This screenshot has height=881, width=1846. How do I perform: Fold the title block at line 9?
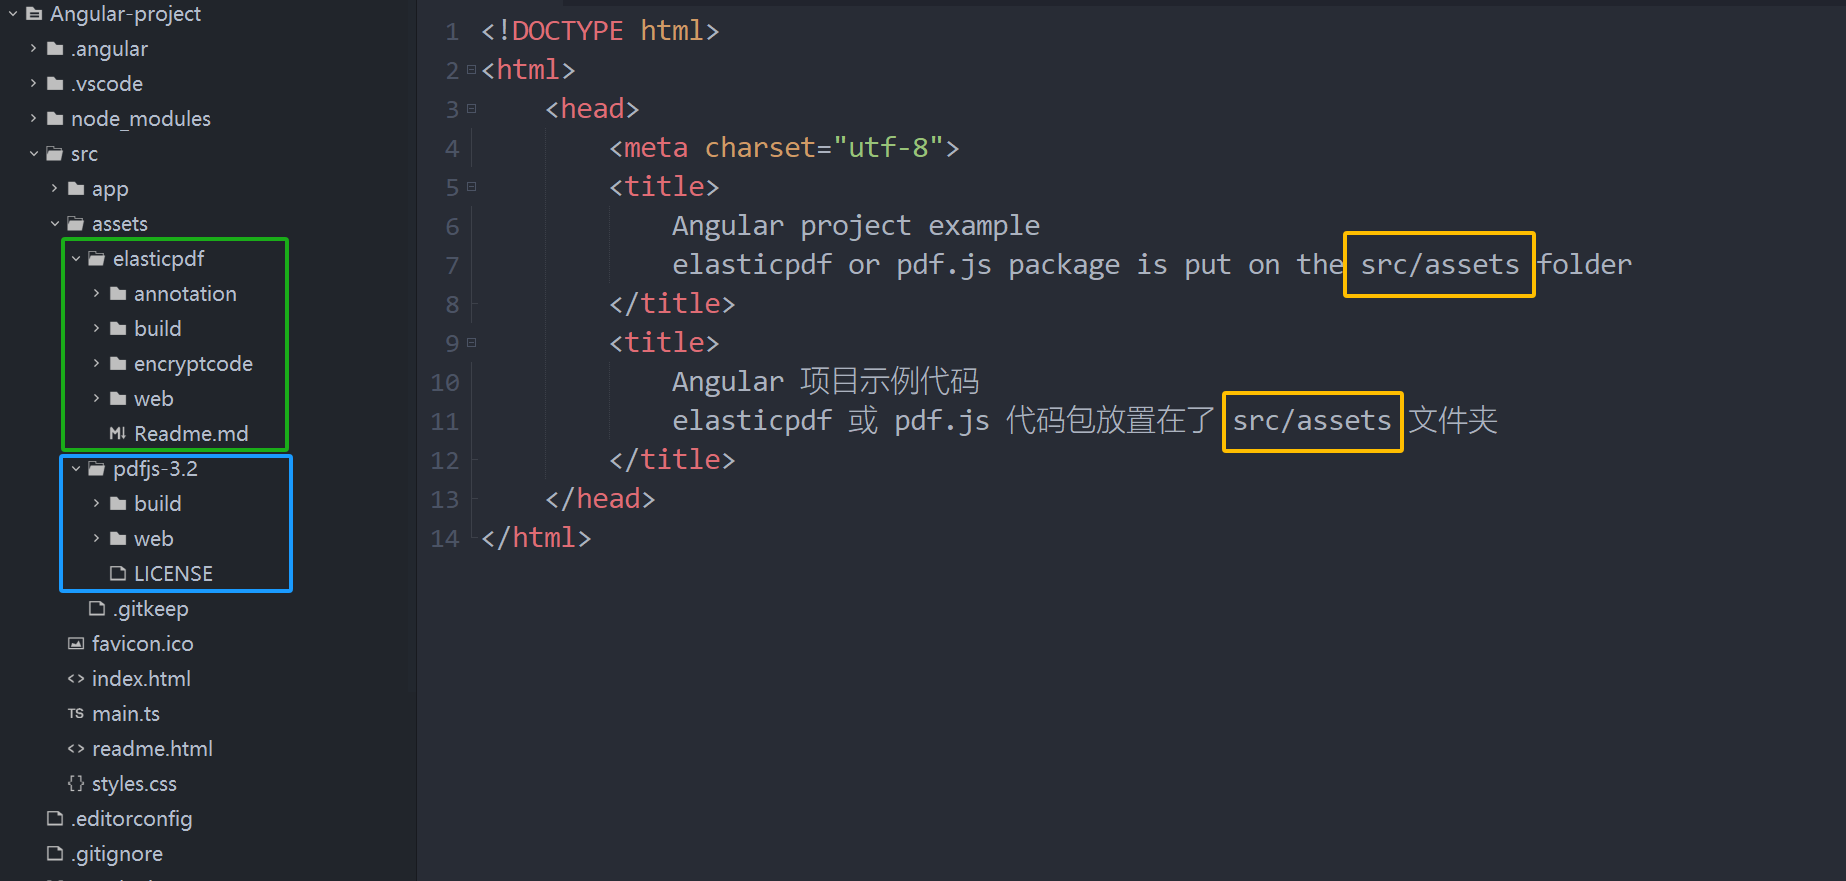tap(472, 342)
